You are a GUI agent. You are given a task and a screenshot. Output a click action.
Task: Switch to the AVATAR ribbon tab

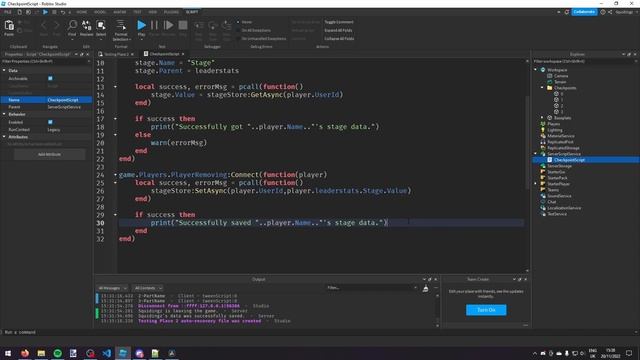[x=120, y=12]
